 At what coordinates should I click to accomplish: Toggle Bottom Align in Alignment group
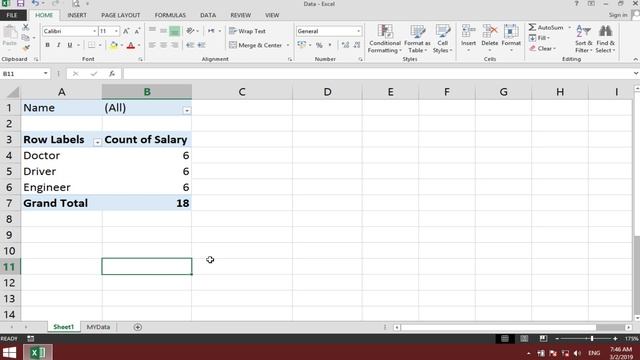point(174,31)
